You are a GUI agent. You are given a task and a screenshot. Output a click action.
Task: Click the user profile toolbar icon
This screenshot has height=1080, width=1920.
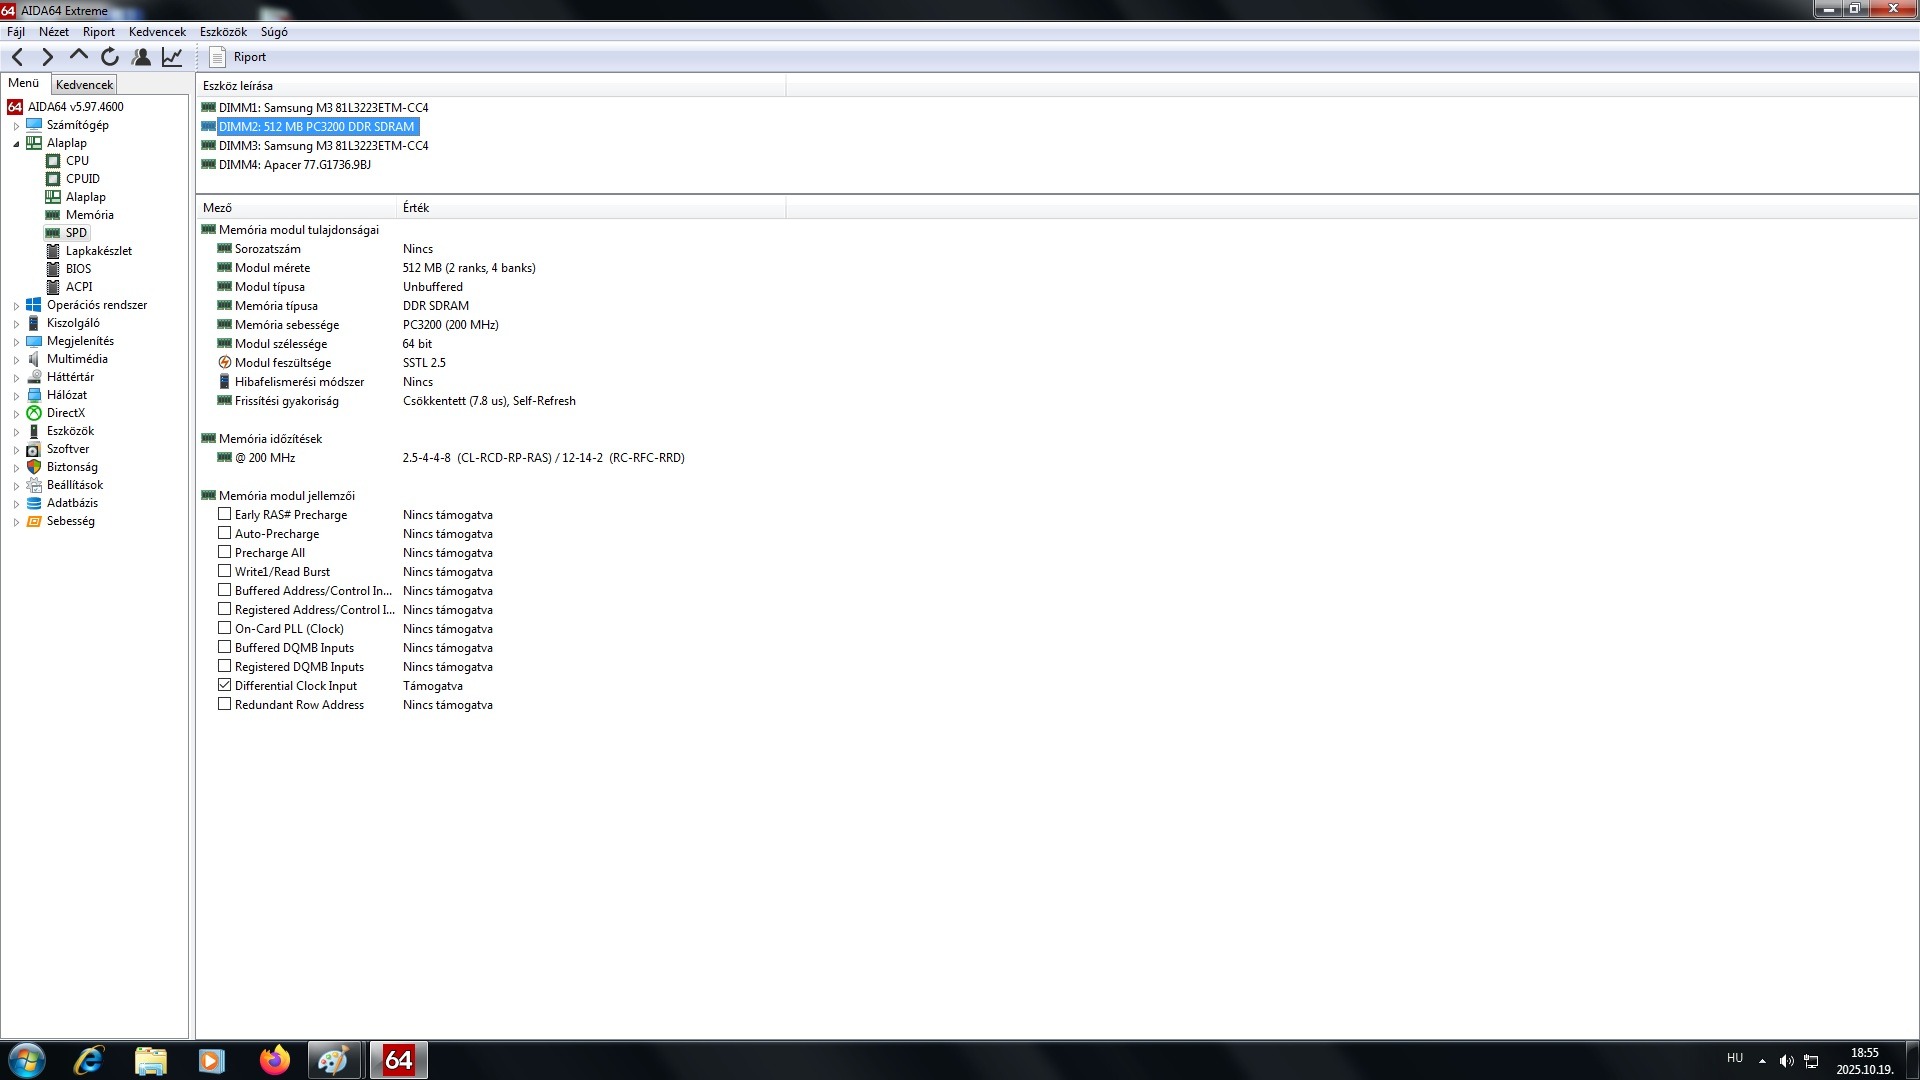coord(141,57)
